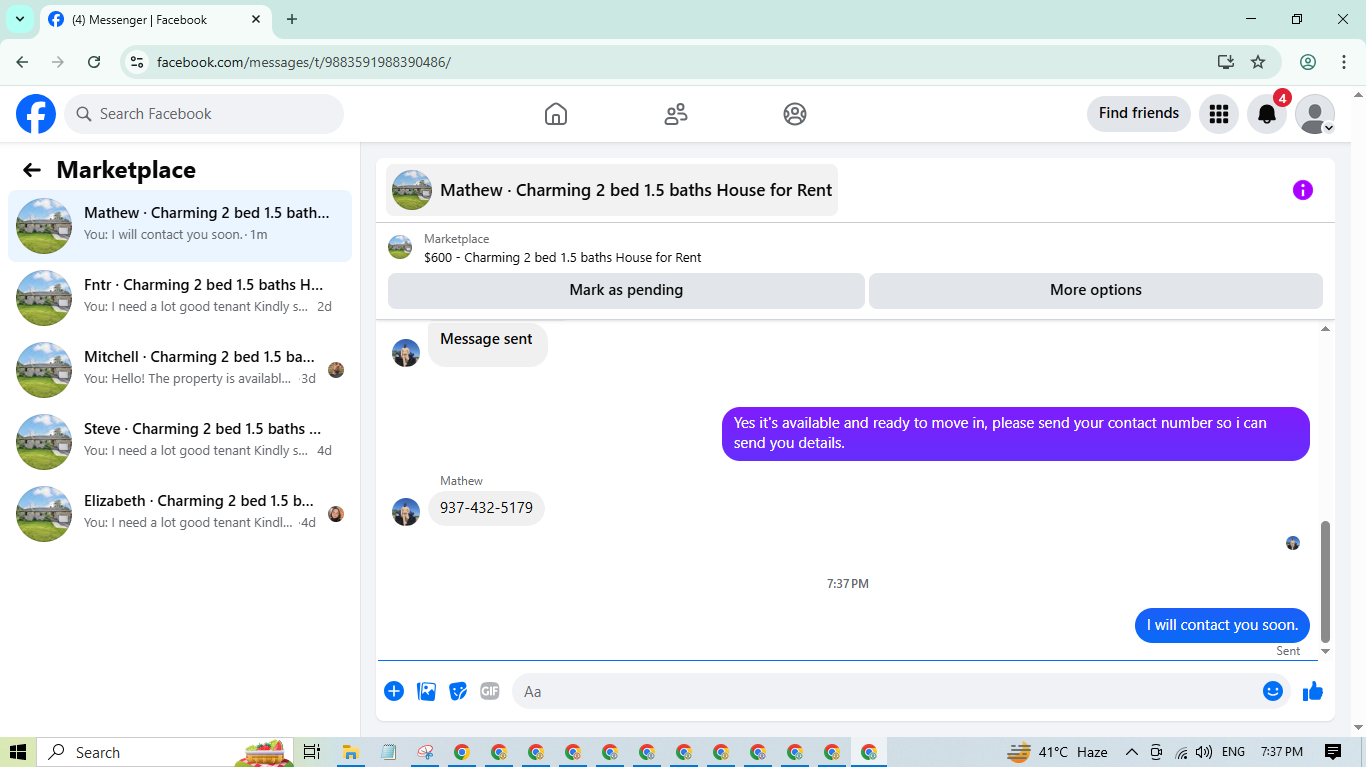
Task: Open a new browser tab
Action: [292, 20]
